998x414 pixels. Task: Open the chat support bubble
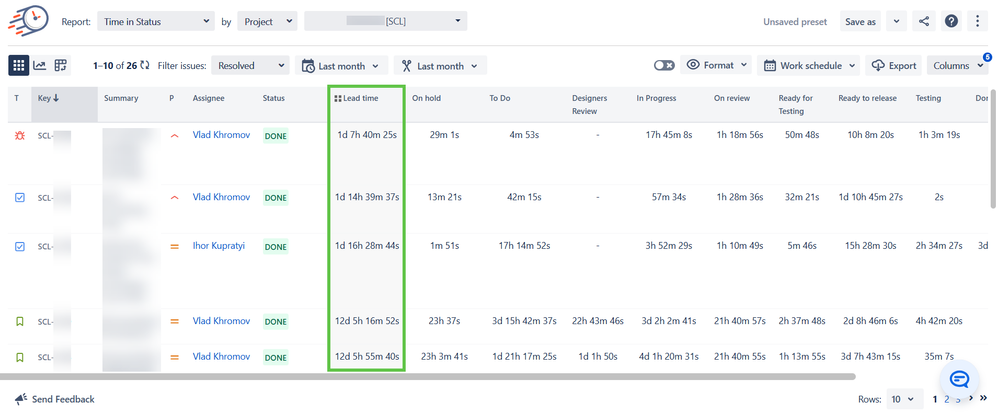pyautogui.click(x=959, y=380)
